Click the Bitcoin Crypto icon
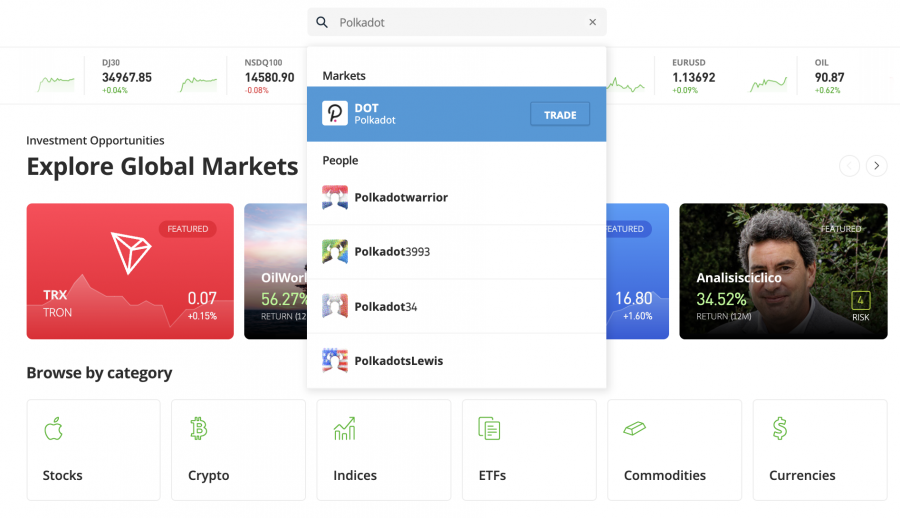Viewport: 900px width, 518px height. click(x=199, y=428)
